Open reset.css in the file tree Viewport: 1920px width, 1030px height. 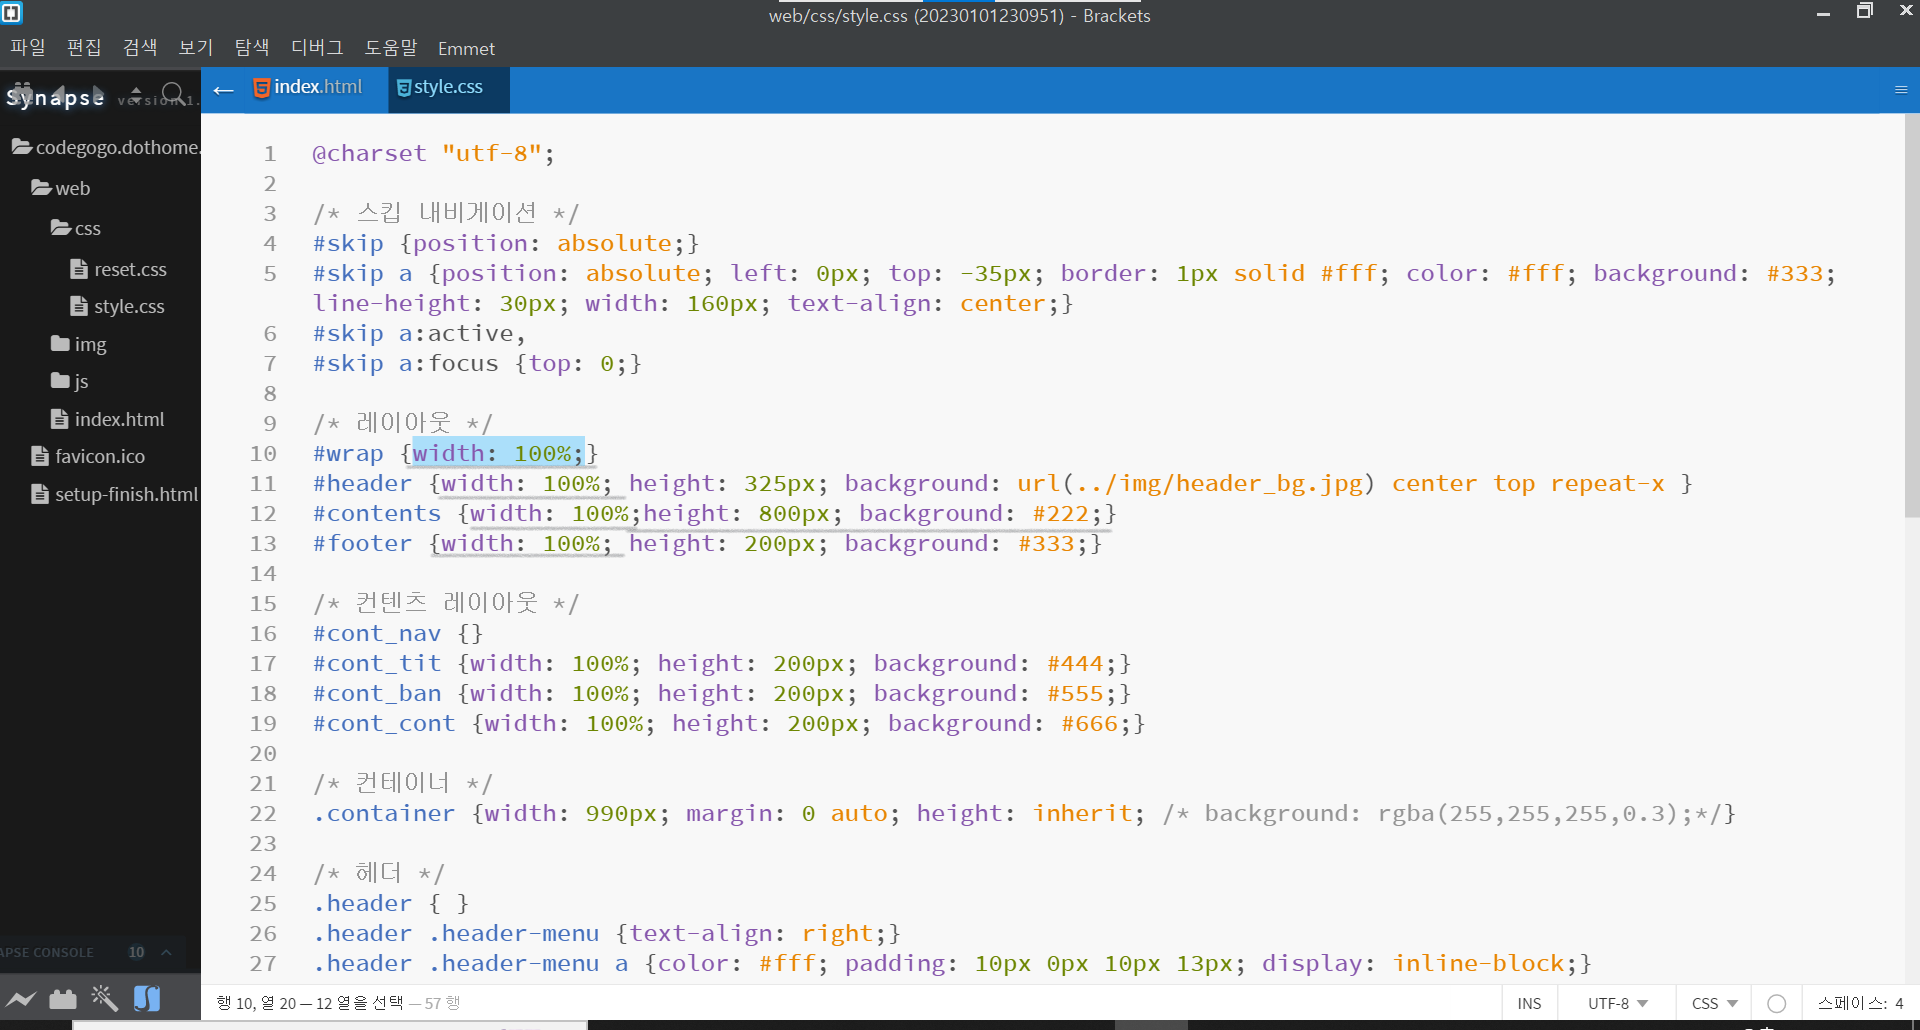tap(119, 269)
